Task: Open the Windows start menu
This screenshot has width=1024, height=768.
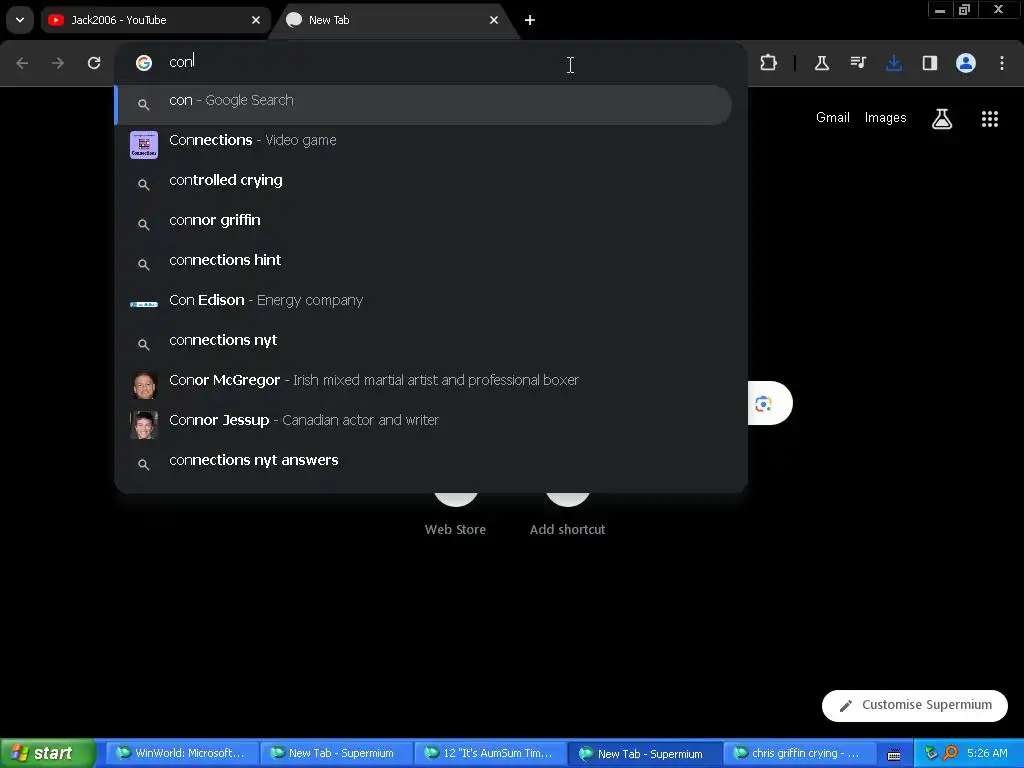Action: [47, 754]
